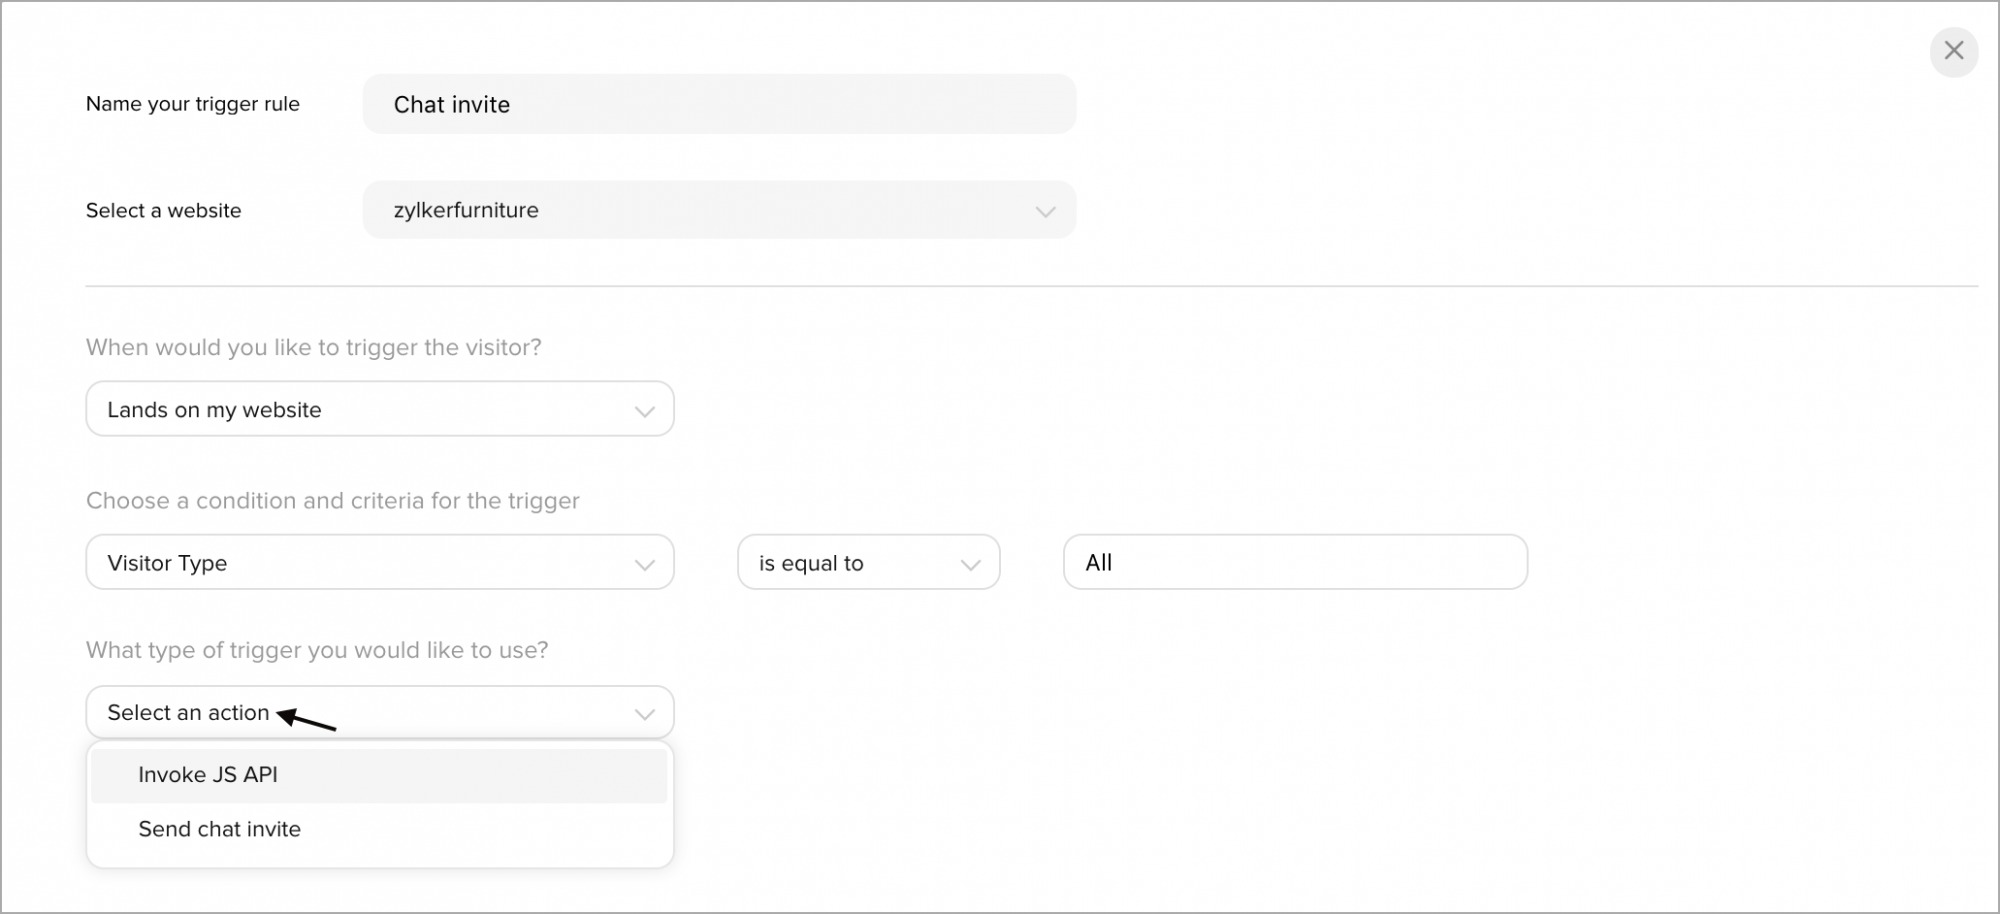
Task: Open the Visitor Type condition dropdown
Action: coord(378,562)
